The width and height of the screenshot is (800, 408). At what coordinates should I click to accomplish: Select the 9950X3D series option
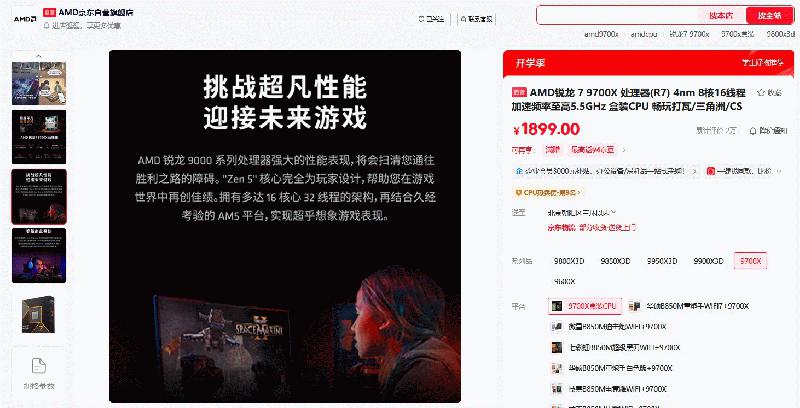point(662,261)
